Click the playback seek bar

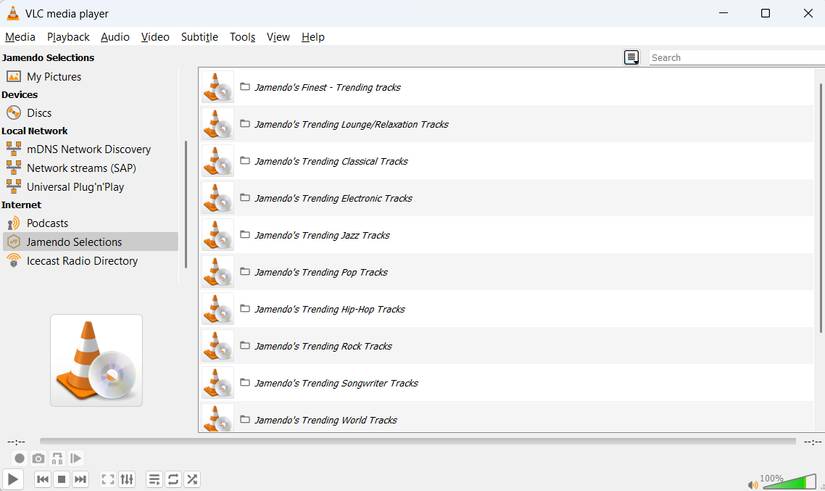click(x=418, y=442)
